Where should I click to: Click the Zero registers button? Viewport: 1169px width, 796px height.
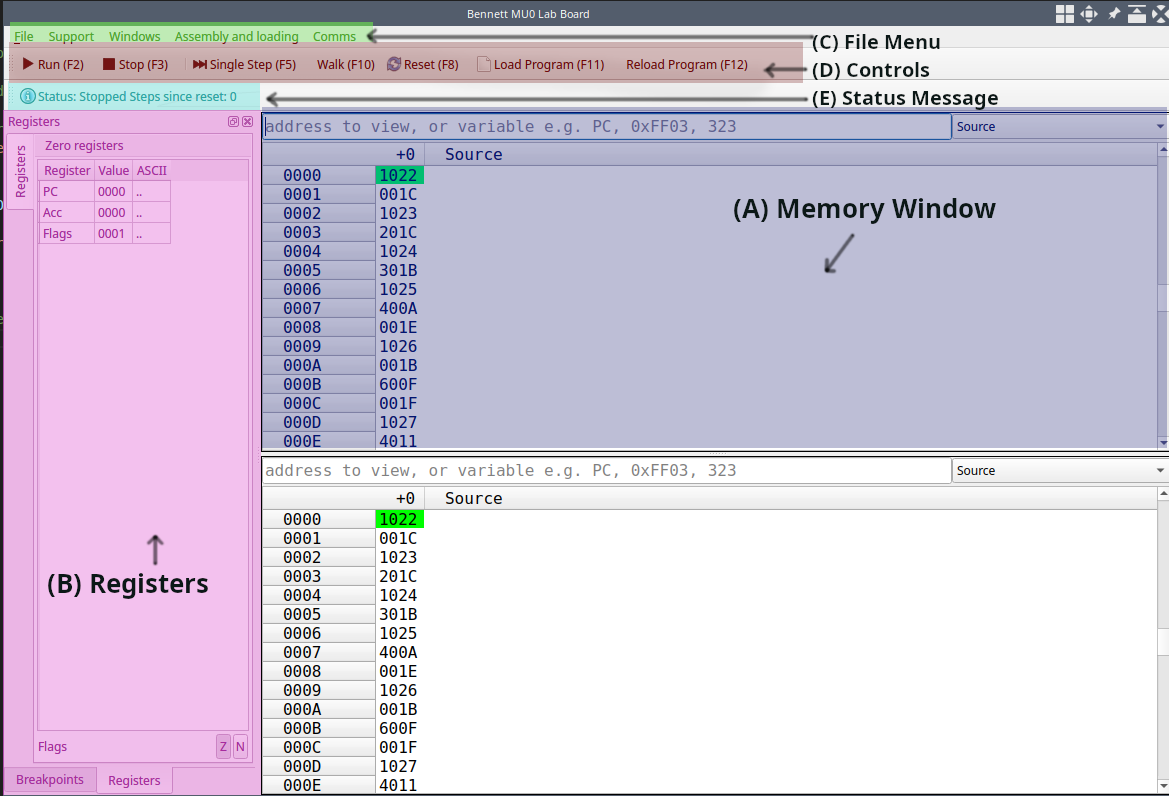click(x=84, y=146)
